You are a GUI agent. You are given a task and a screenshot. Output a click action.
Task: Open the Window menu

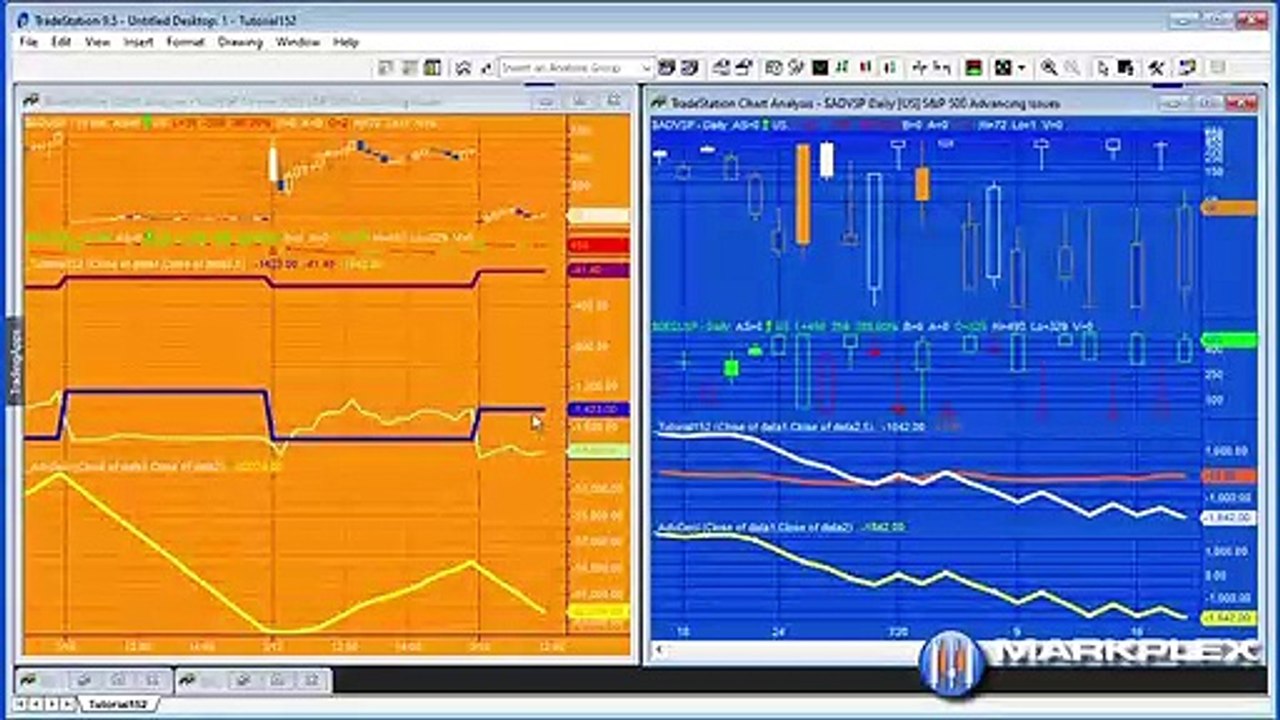[x=297, y=42]
